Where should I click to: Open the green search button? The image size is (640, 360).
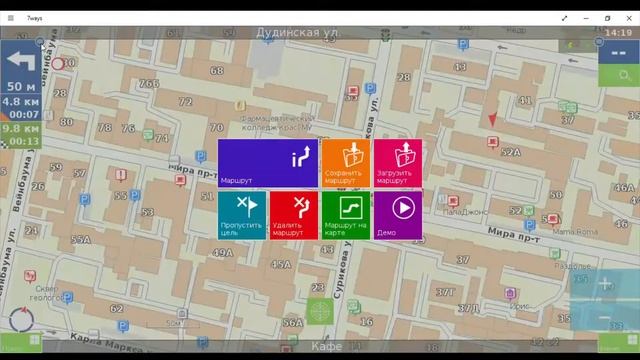(619, 76)
